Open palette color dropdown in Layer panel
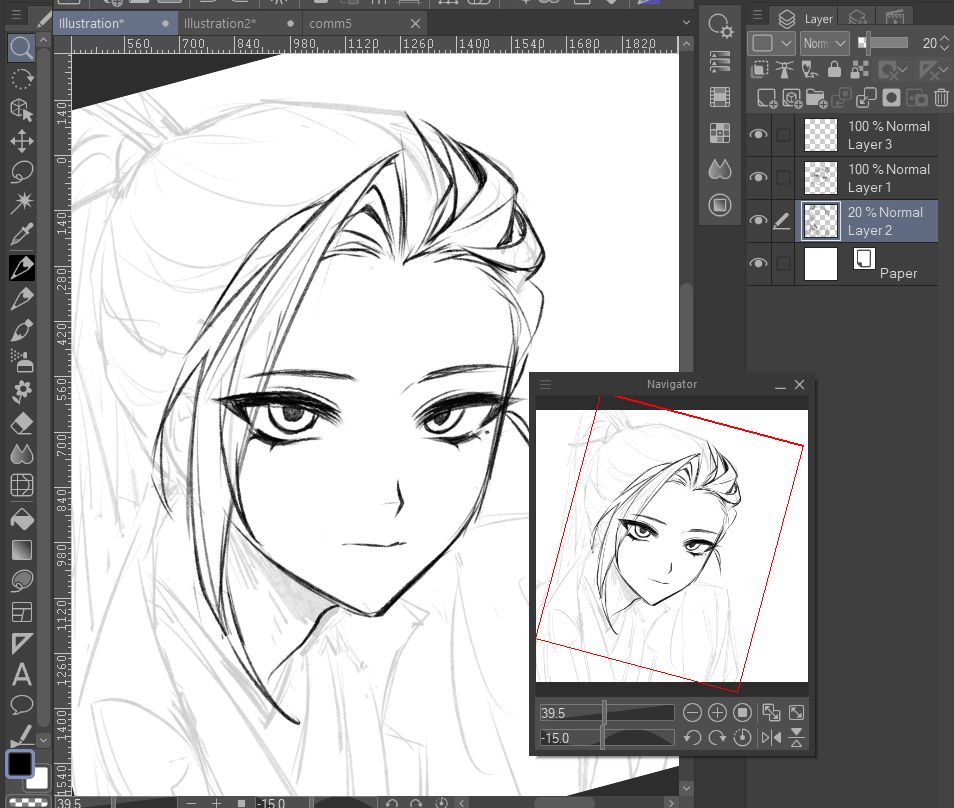 771,43
